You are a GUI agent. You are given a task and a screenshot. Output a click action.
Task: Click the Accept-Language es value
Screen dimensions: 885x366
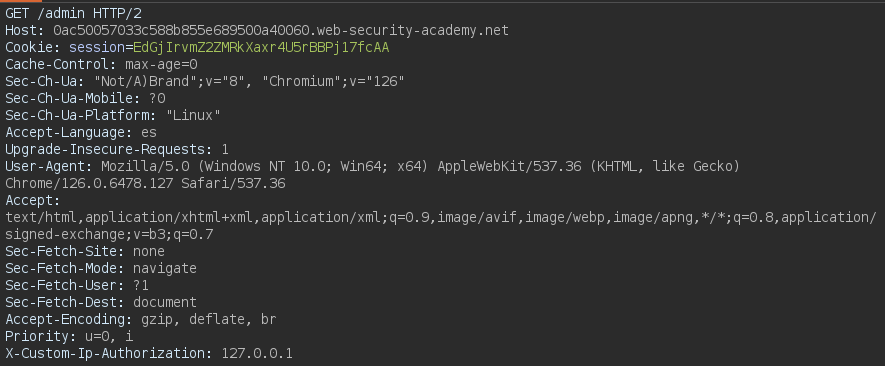click(149, 132)
